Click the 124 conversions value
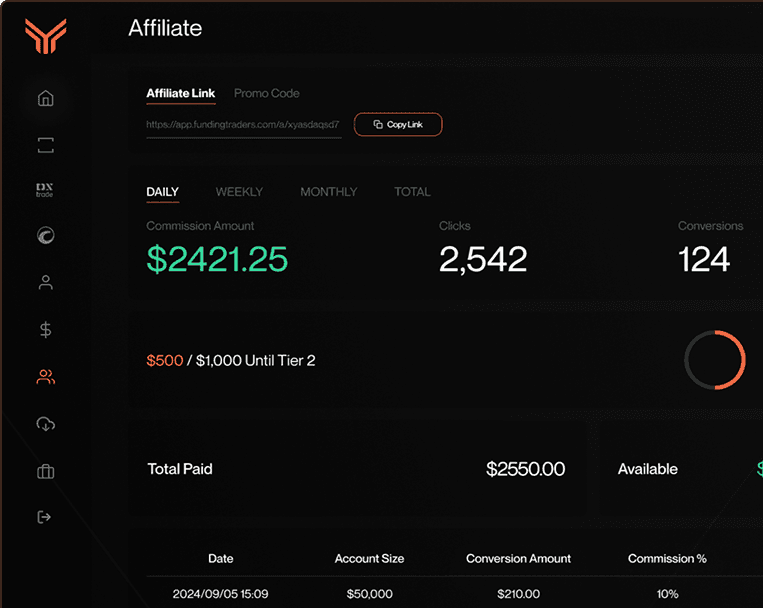 (x=704, y=259)
